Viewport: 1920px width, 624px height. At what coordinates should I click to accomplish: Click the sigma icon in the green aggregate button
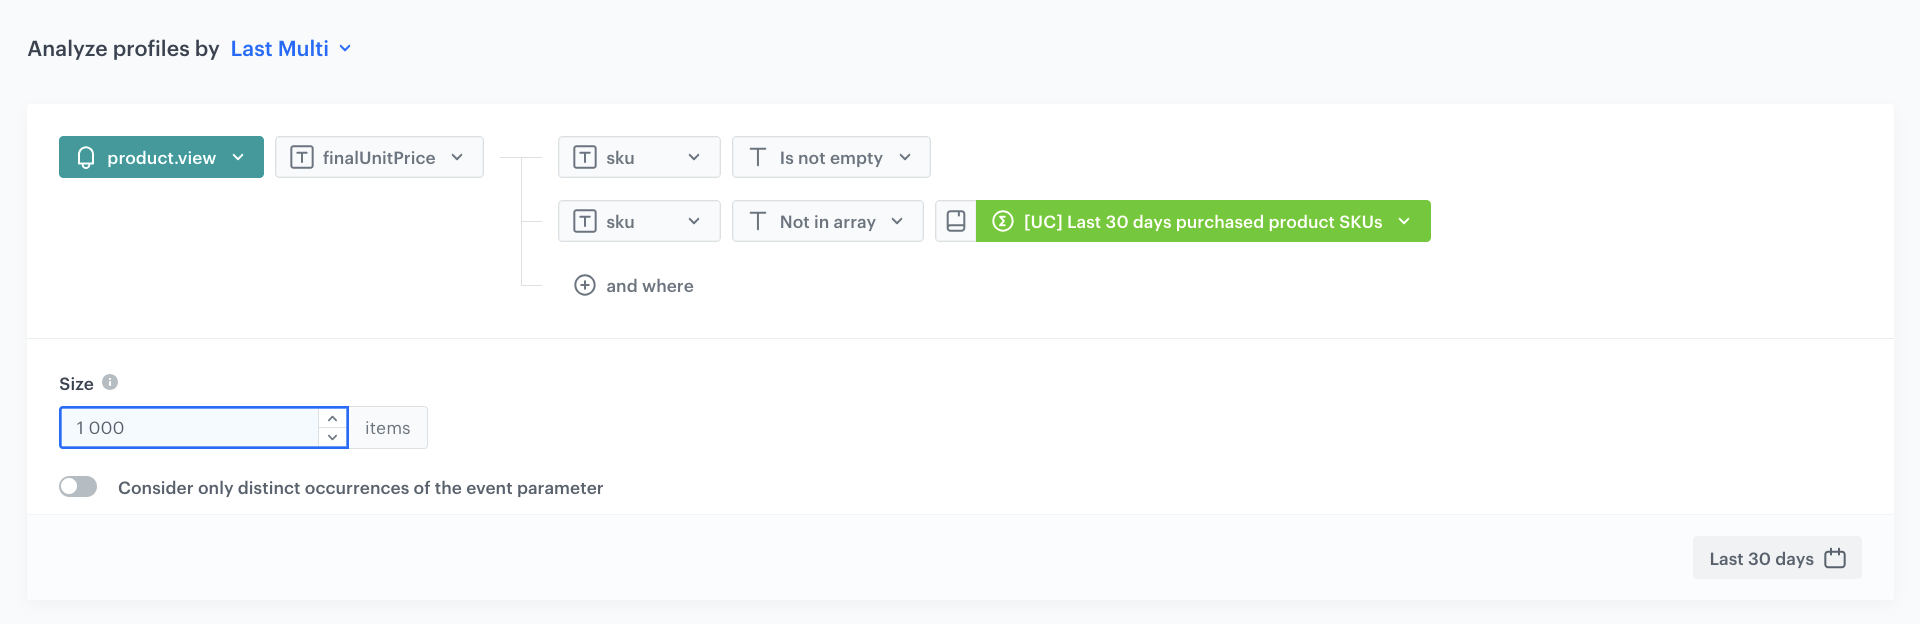point(1003,221)
